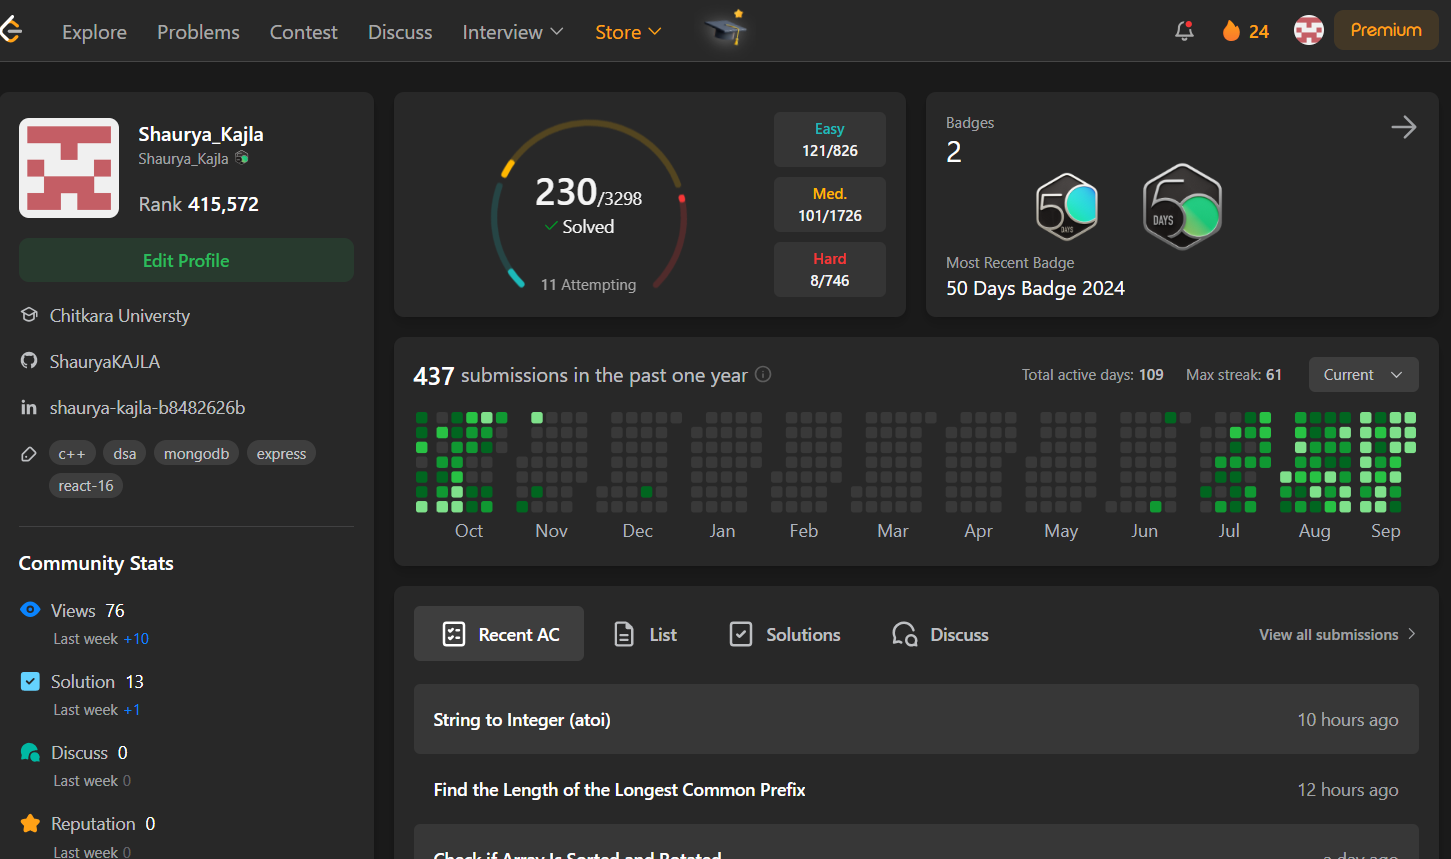Click the Reputation star icon
The width and height of the screenshot is (1451, 859).
pyautogui.click(x=30, y=823)
